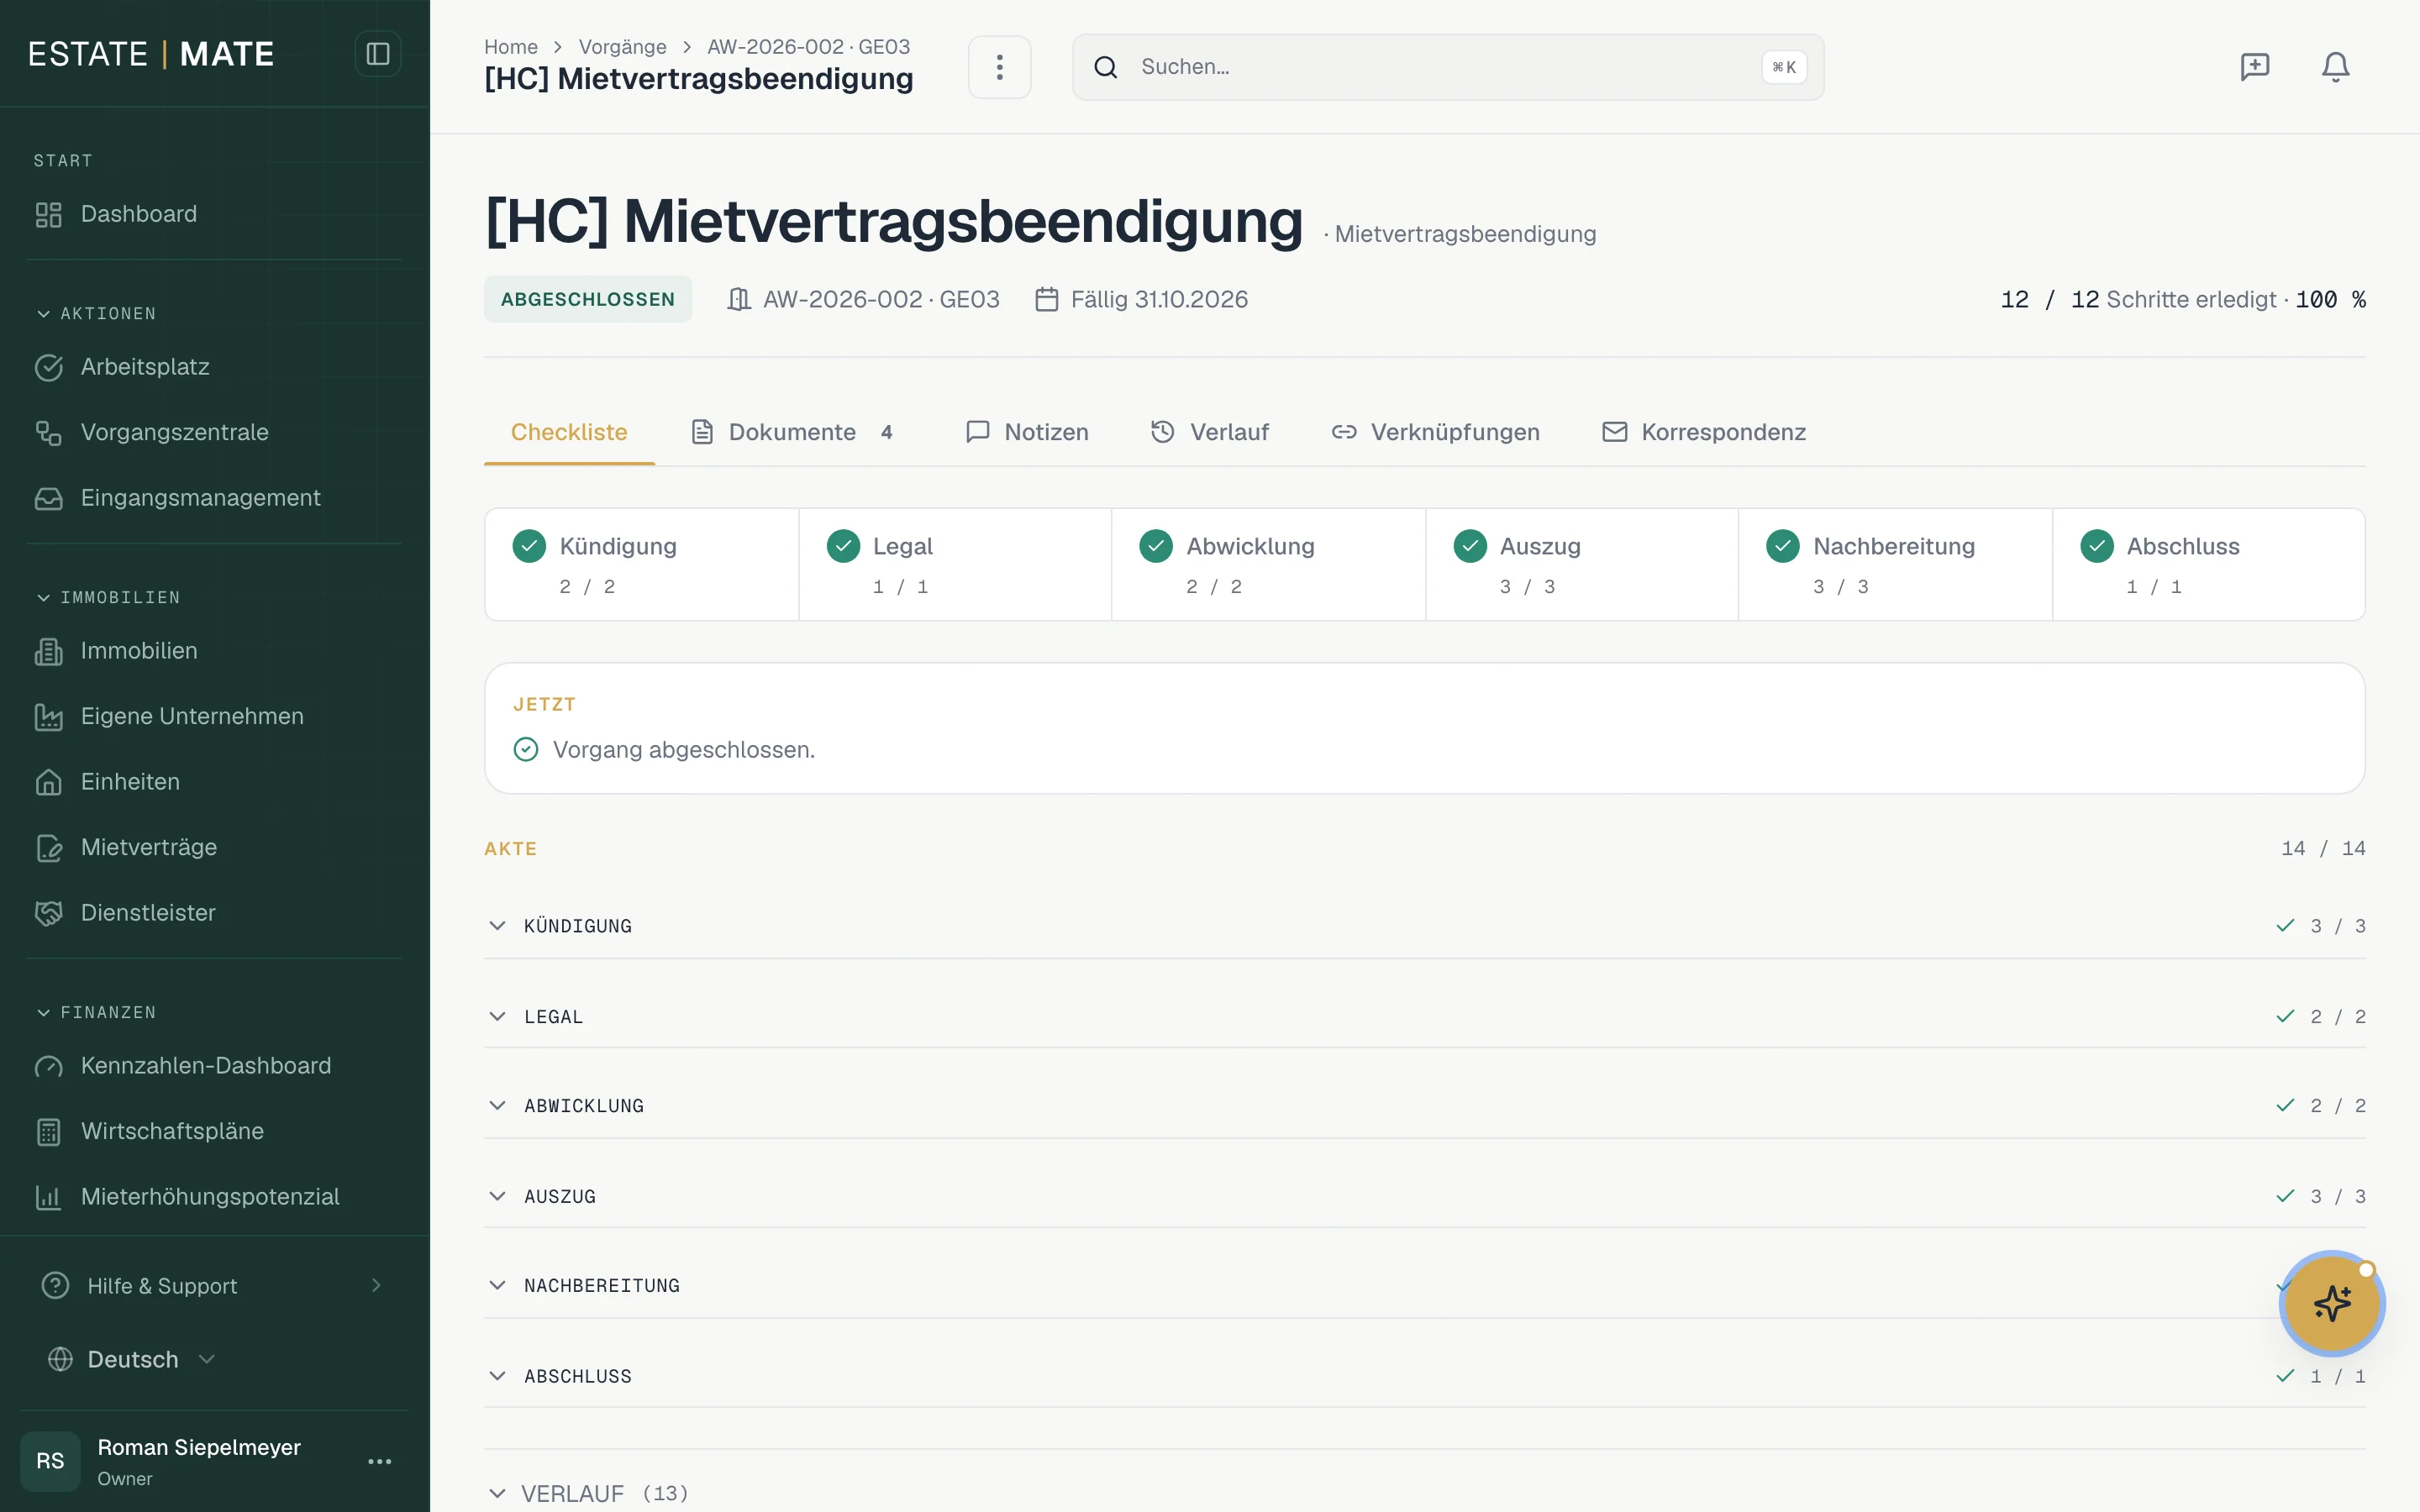This screenshot has height=1512, width=2420.
Task: Collapse the AKTIONEN sidebar section
Action: (x=96, y=314)
